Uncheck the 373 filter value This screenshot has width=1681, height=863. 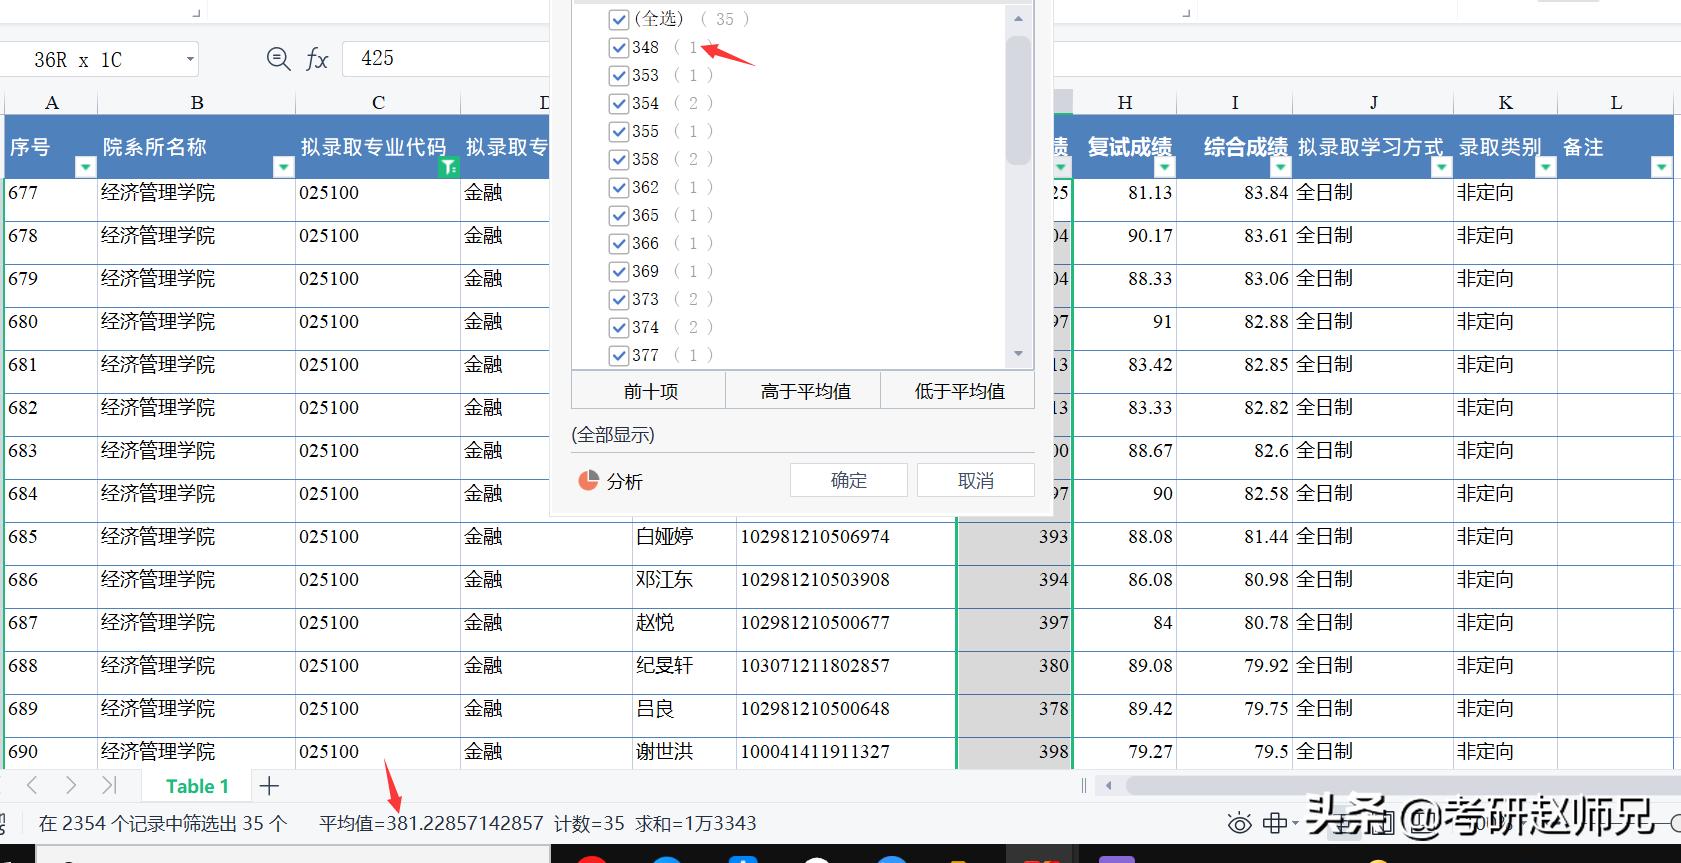[619, 299]
